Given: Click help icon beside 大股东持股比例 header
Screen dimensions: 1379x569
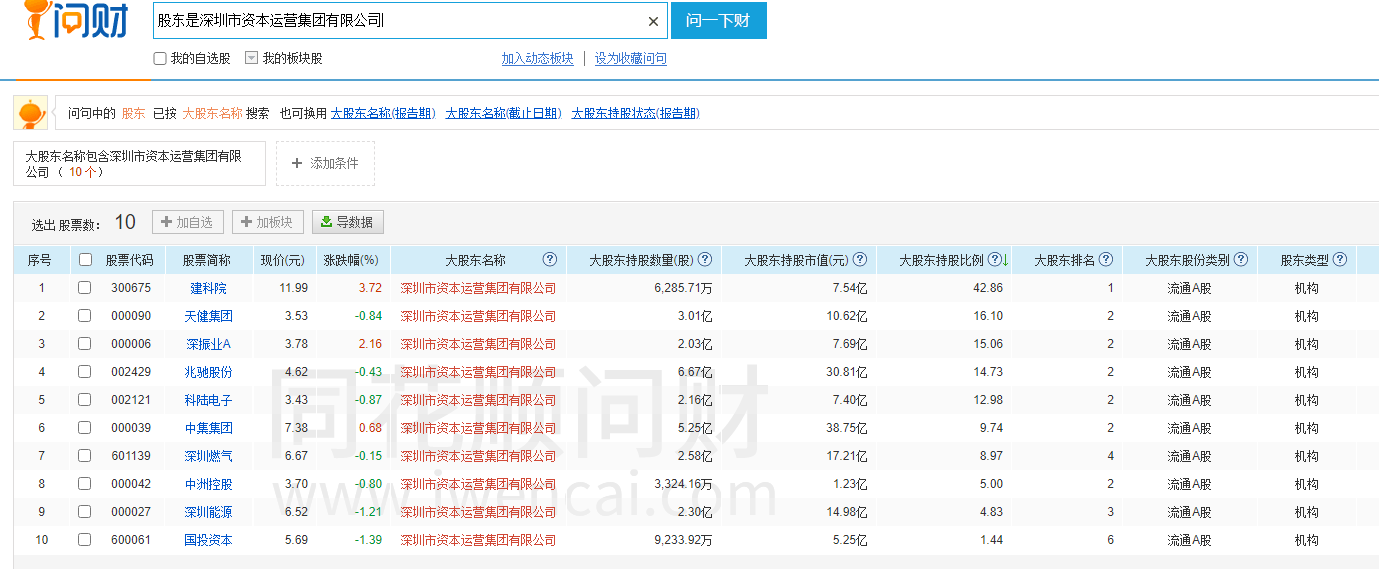Looking at the screenshot, I should (994, 259).
